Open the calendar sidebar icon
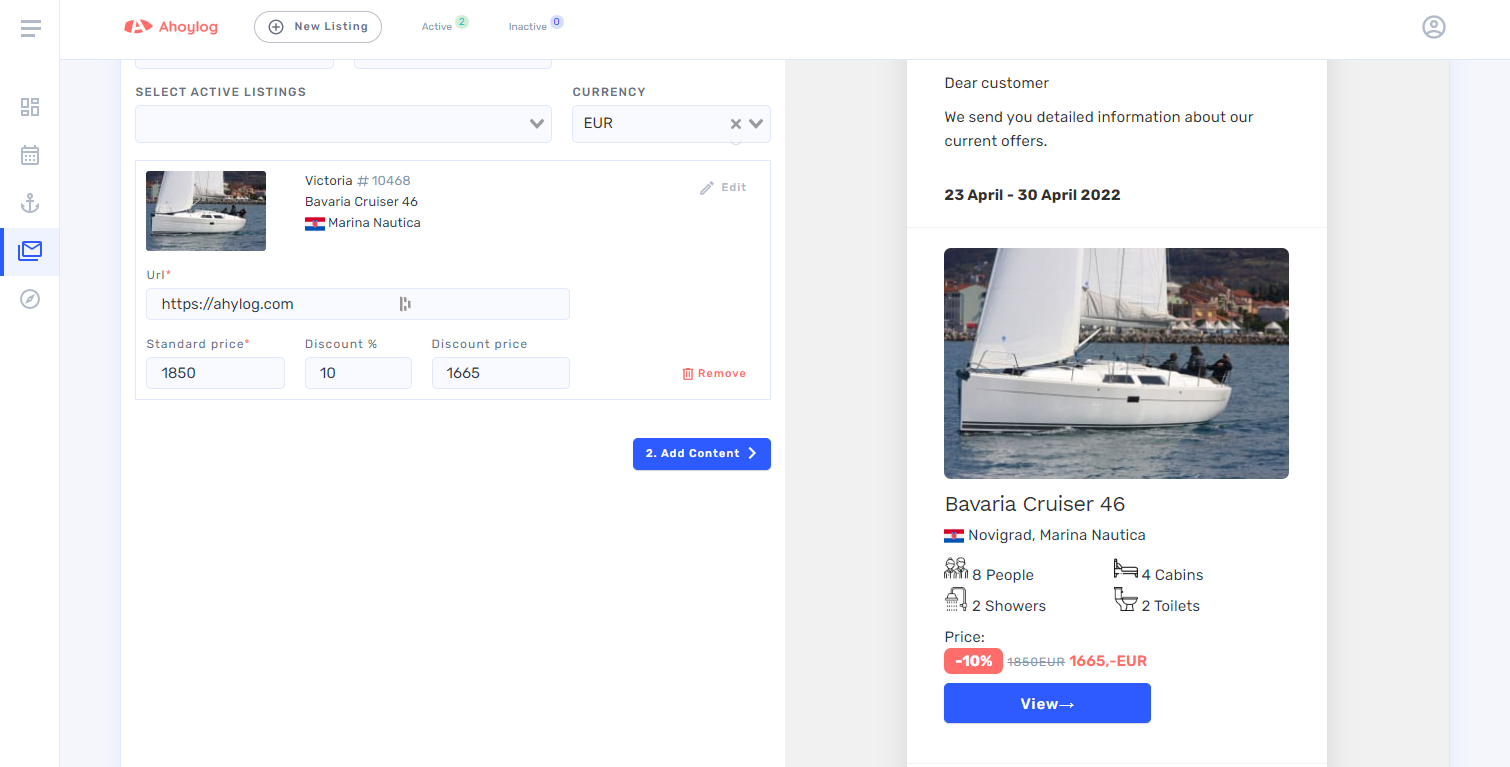Viewport: 1510px width, 767px height. coord(30,155)
